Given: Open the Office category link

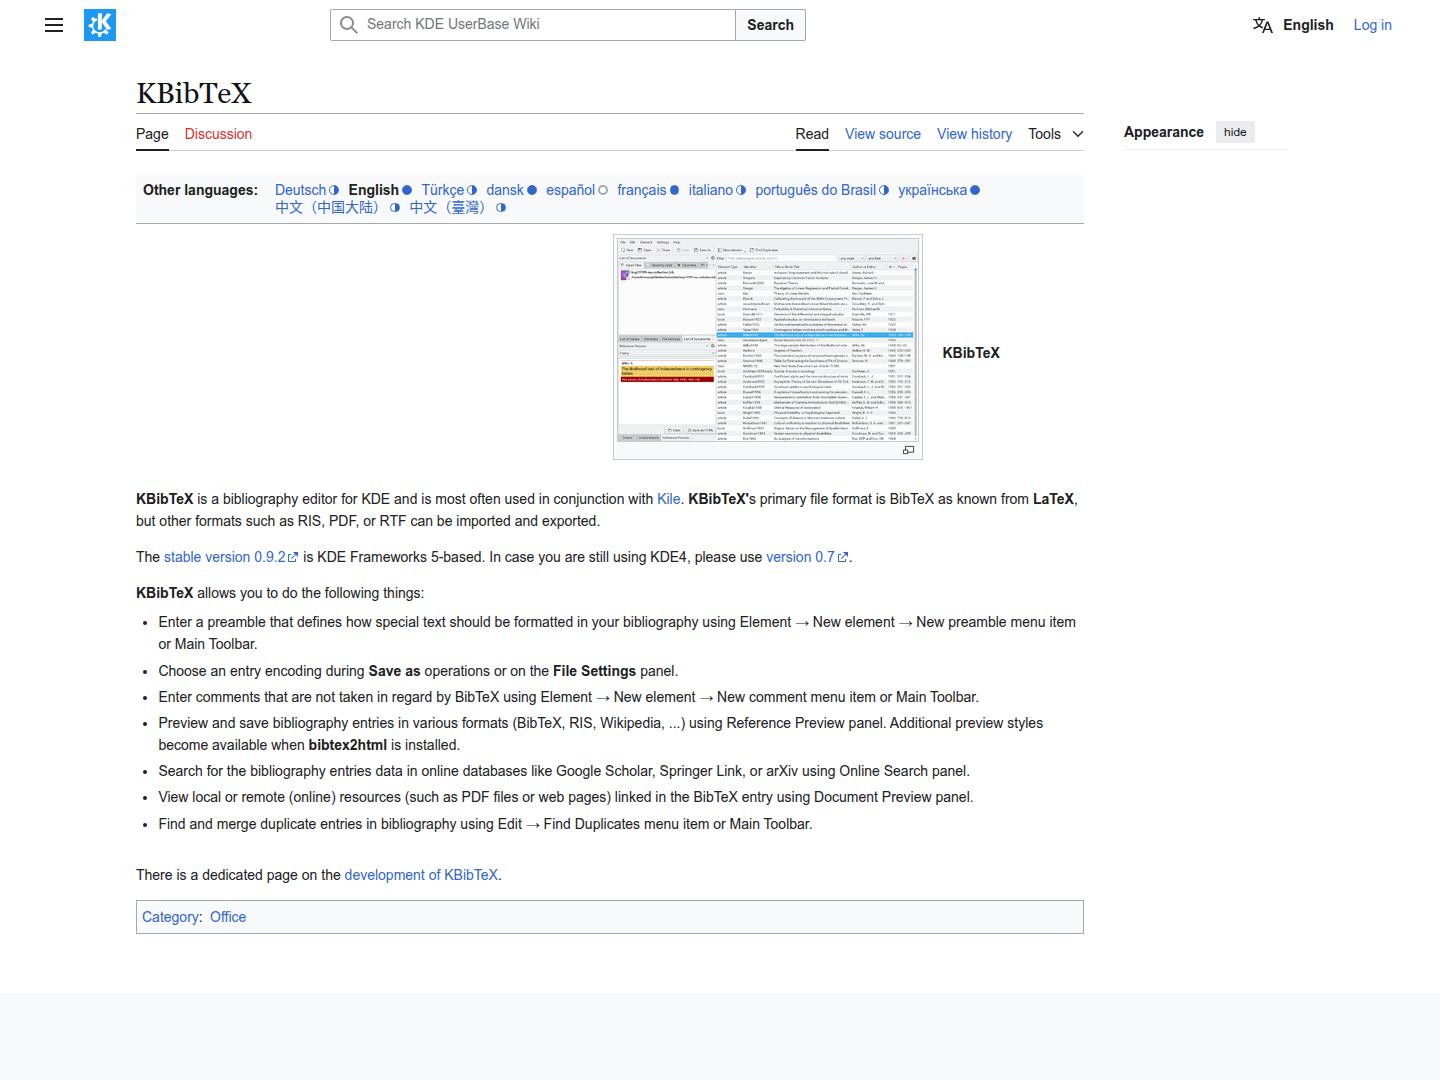Looking at the screenshot, I should coord(228,917).
